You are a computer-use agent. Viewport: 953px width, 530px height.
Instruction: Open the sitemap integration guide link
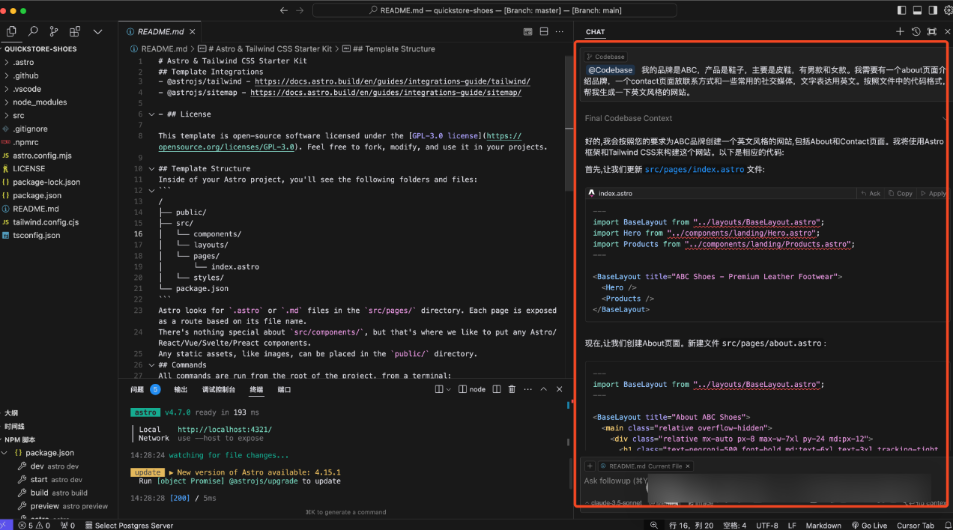pos(386,92)
